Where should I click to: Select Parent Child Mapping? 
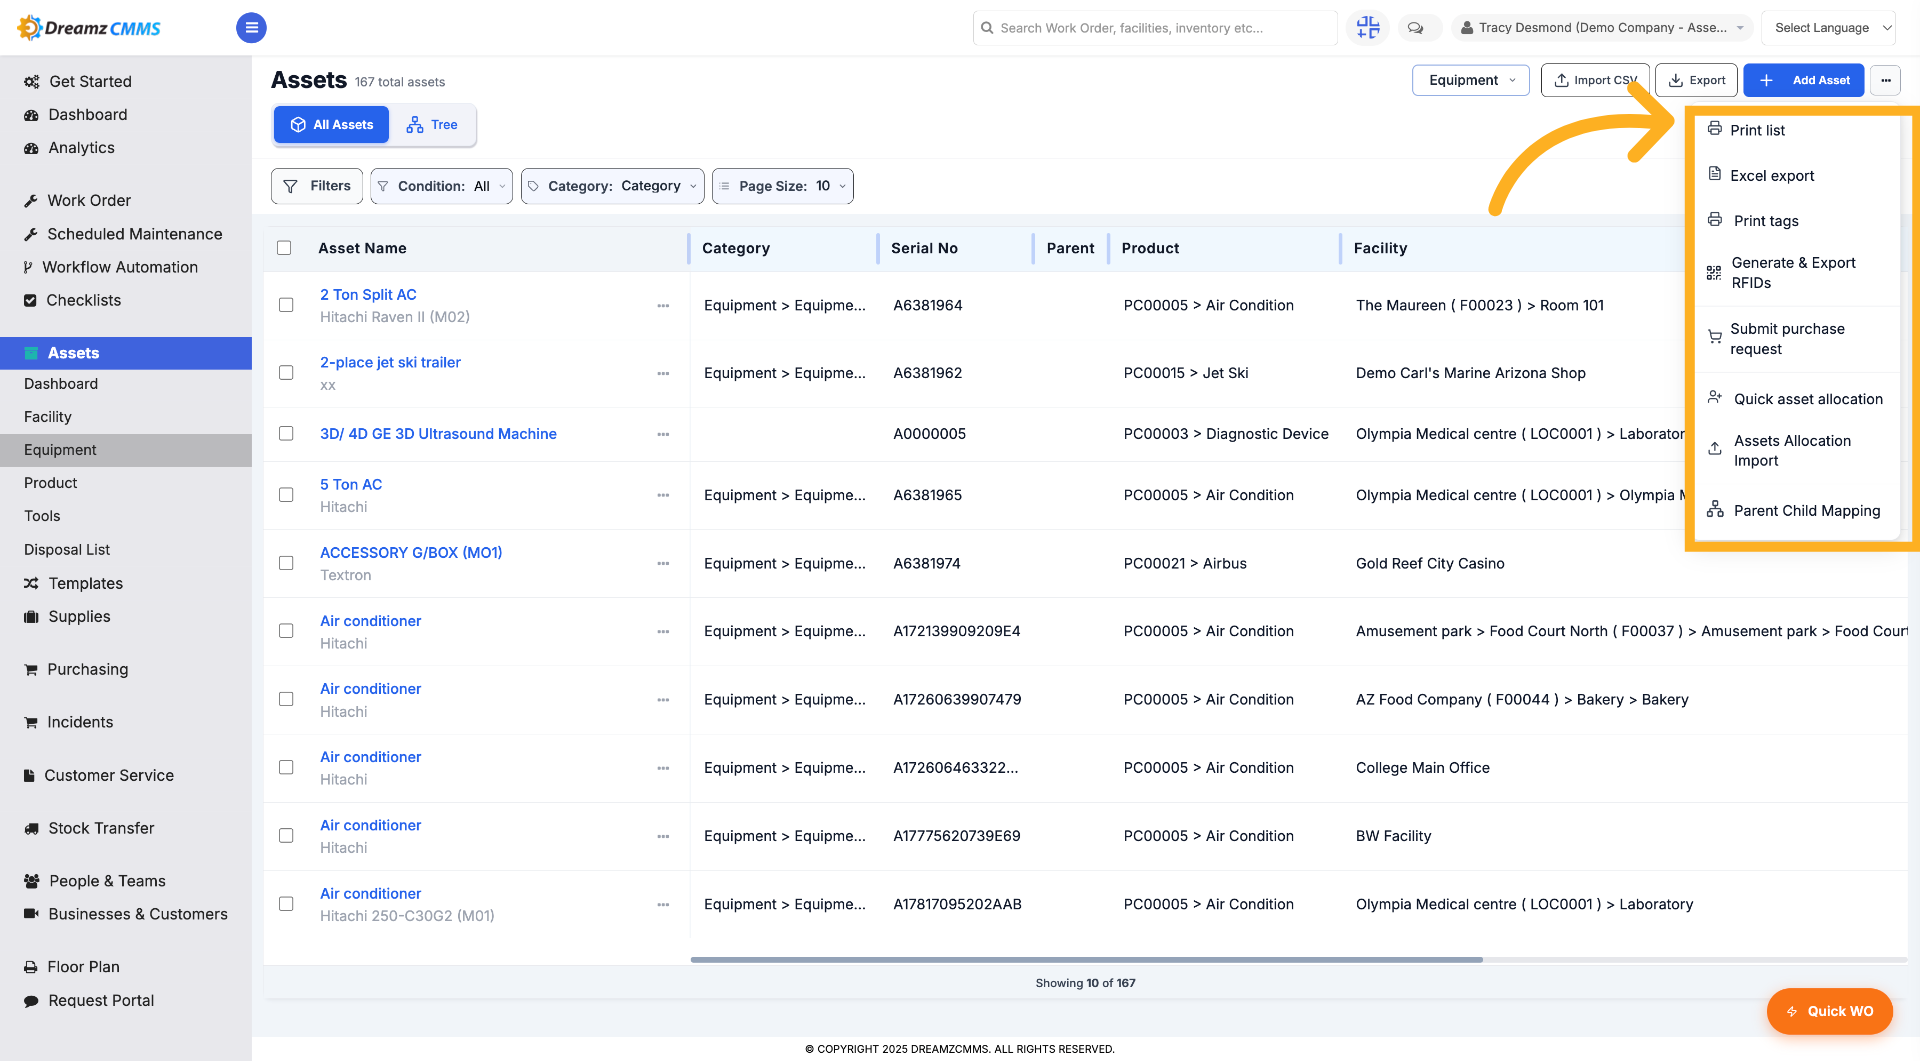click(x=1798, y=511)
